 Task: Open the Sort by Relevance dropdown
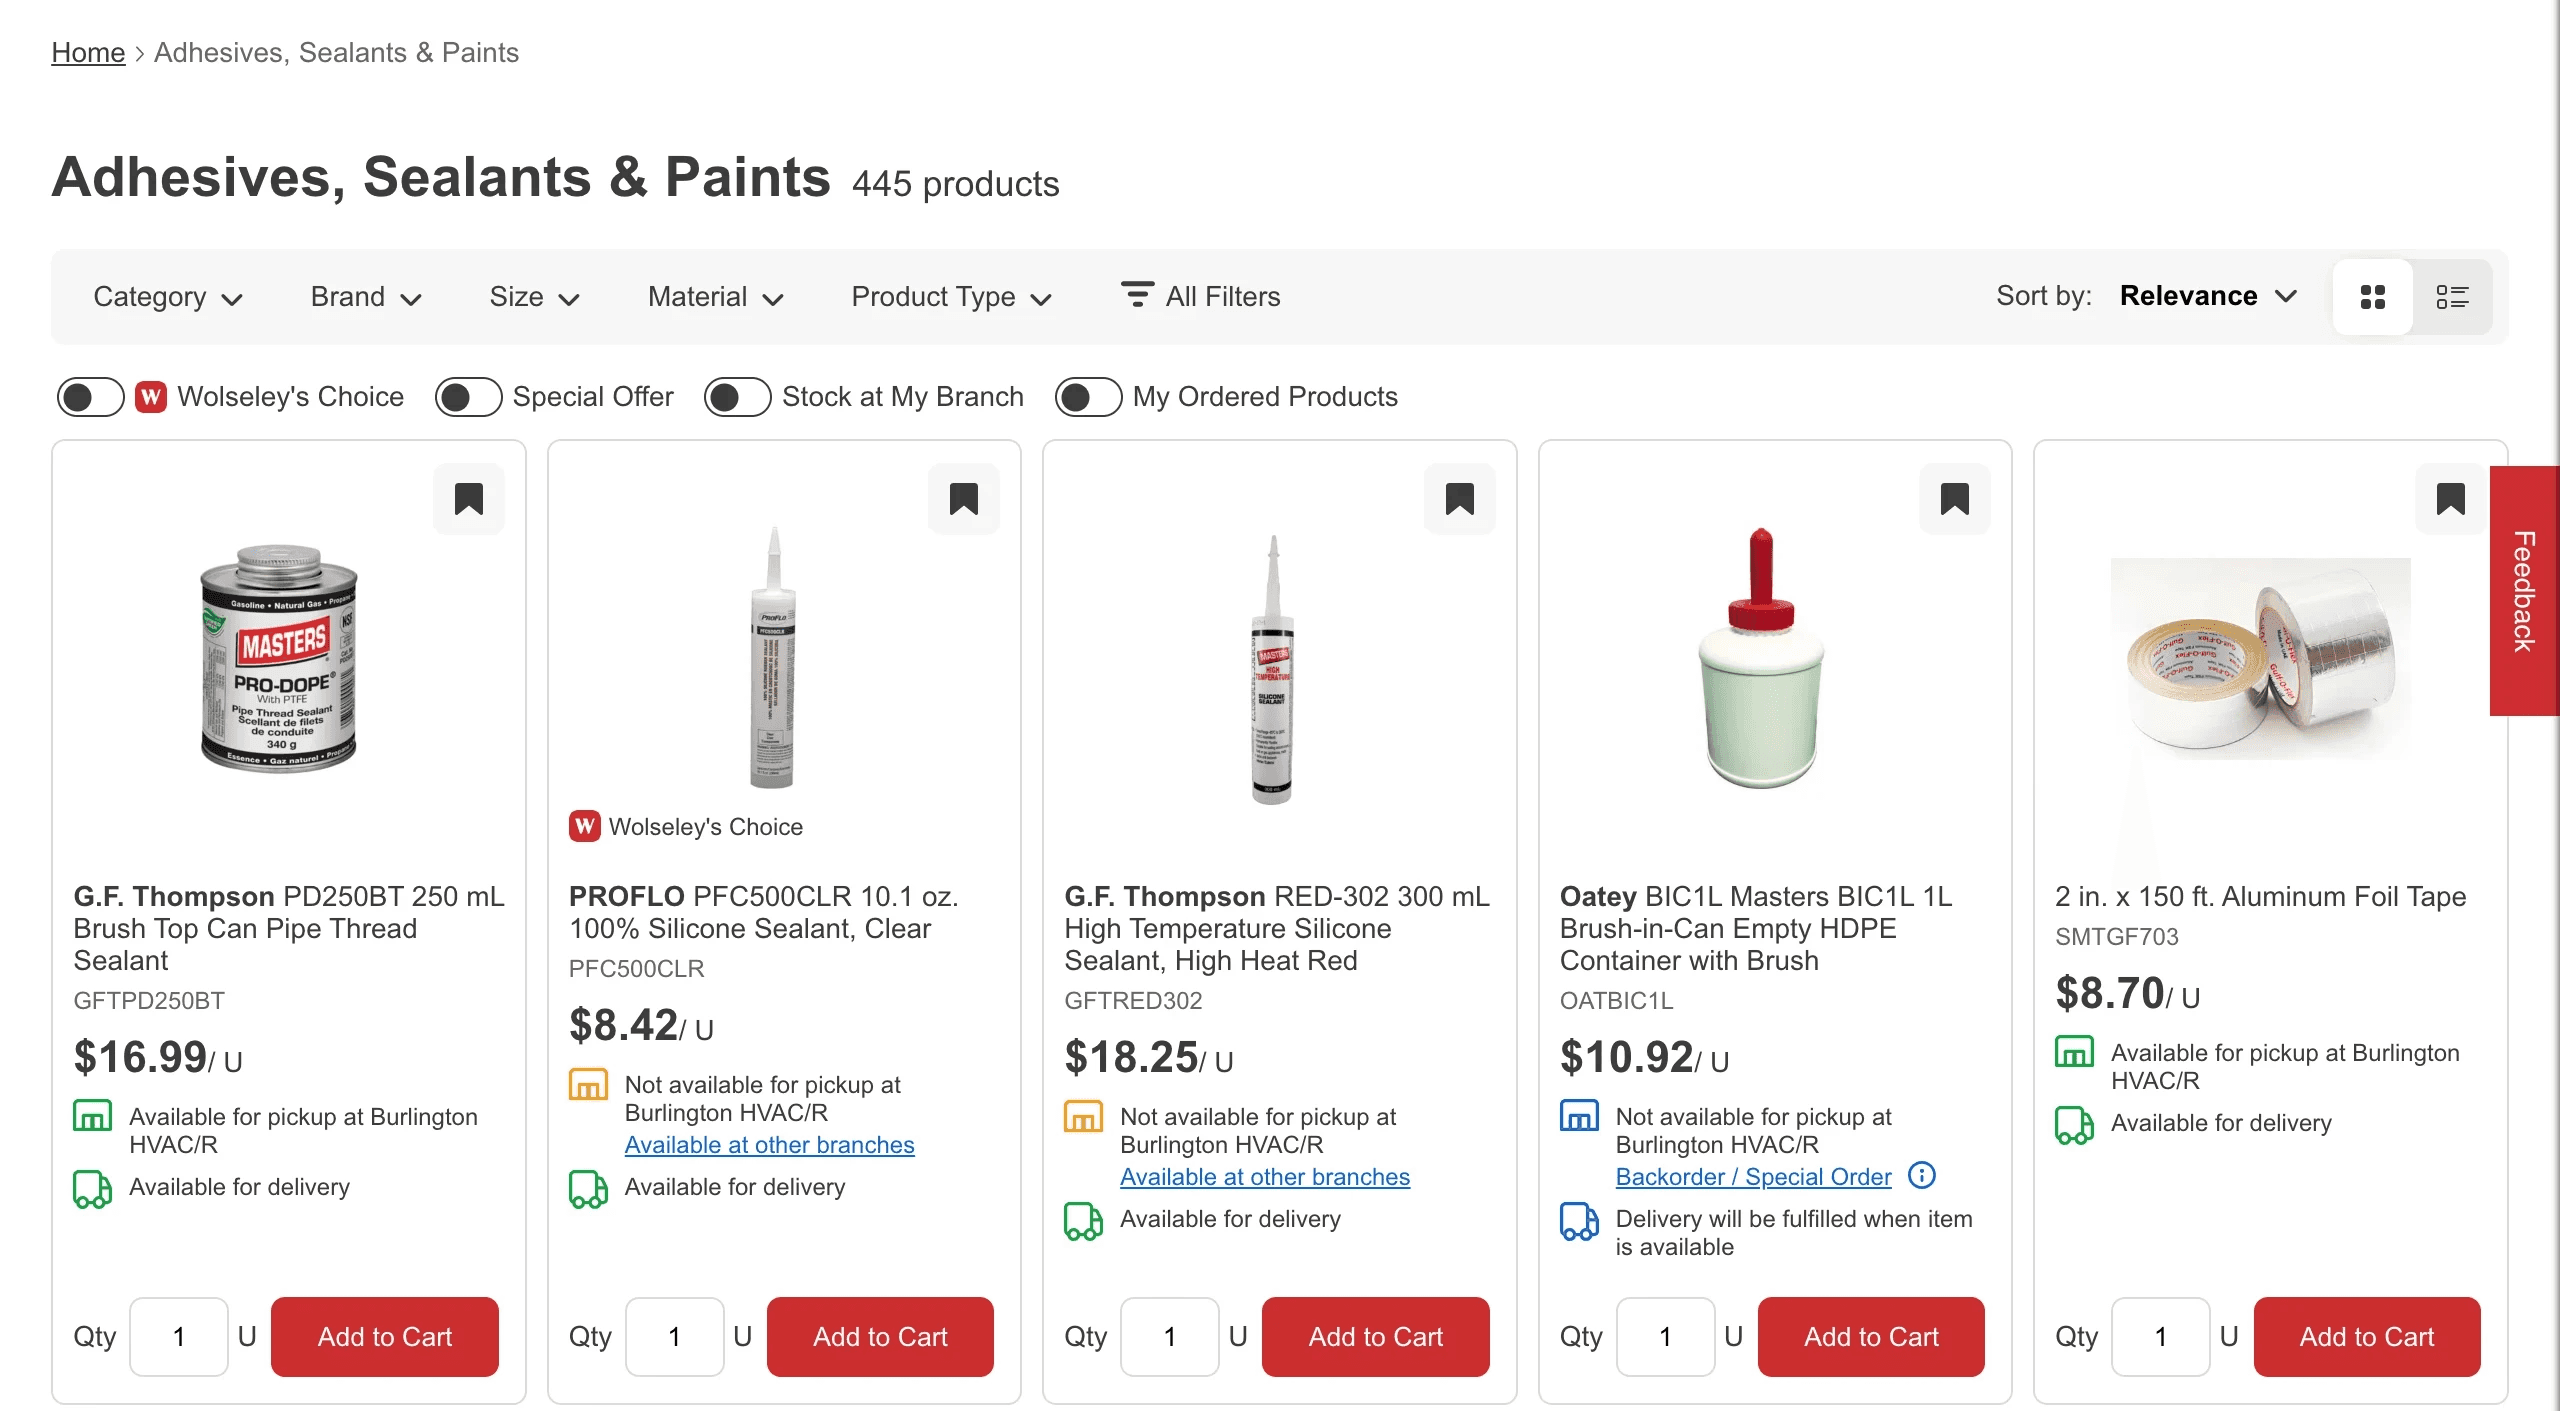pyautogui.click(x=2207, y=296)
